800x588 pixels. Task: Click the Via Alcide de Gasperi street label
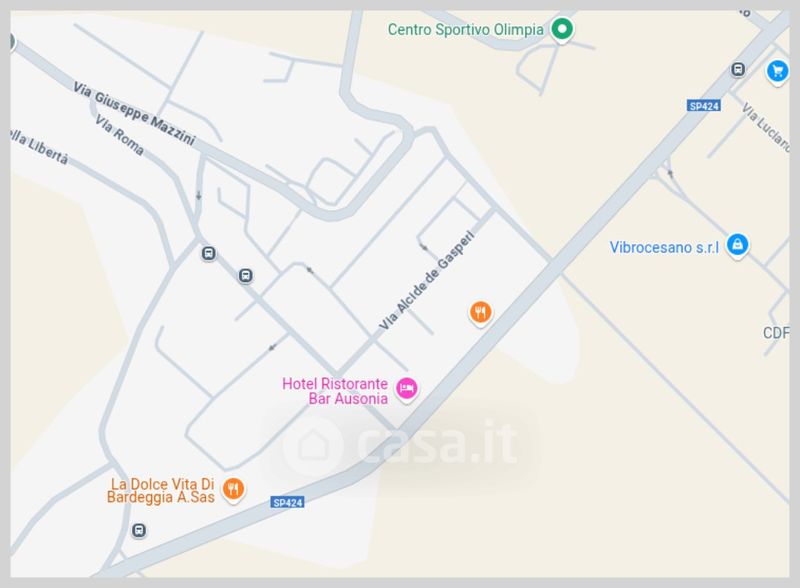pyautogui.click(x=427, y=281)
